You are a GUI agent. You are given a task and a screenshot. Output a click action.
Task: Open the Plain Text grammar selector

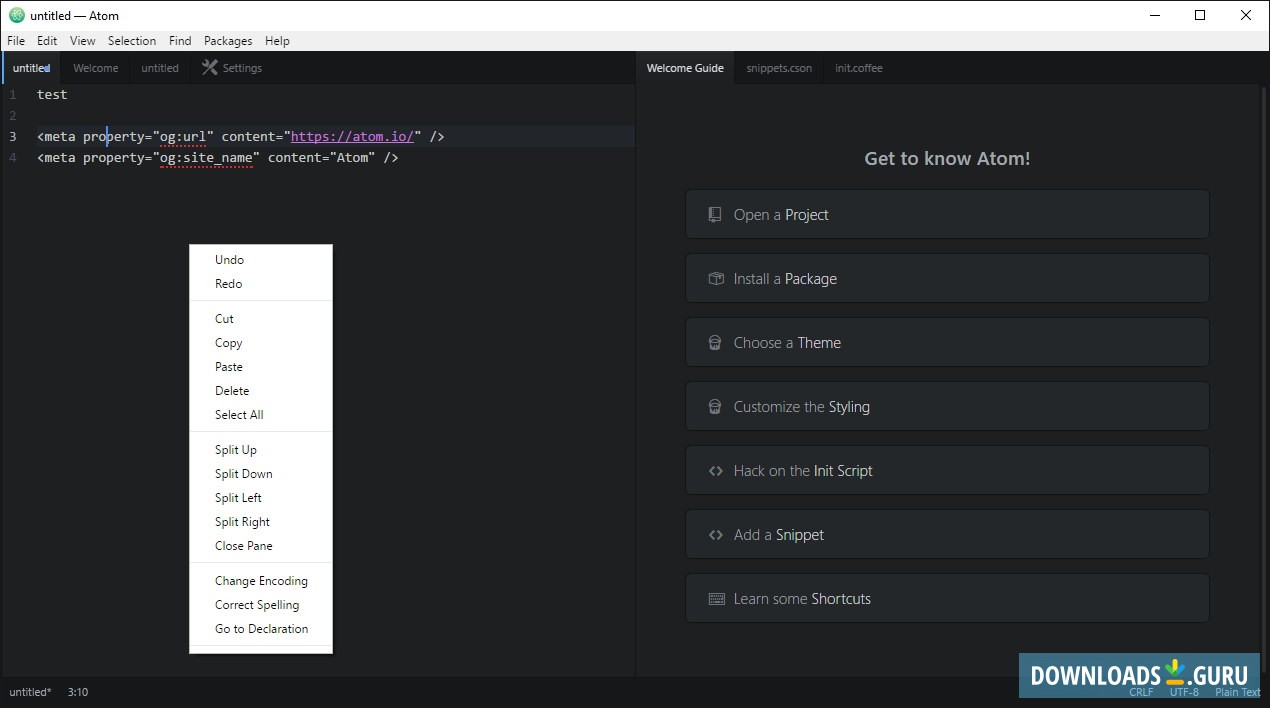tap(1237, 692)
